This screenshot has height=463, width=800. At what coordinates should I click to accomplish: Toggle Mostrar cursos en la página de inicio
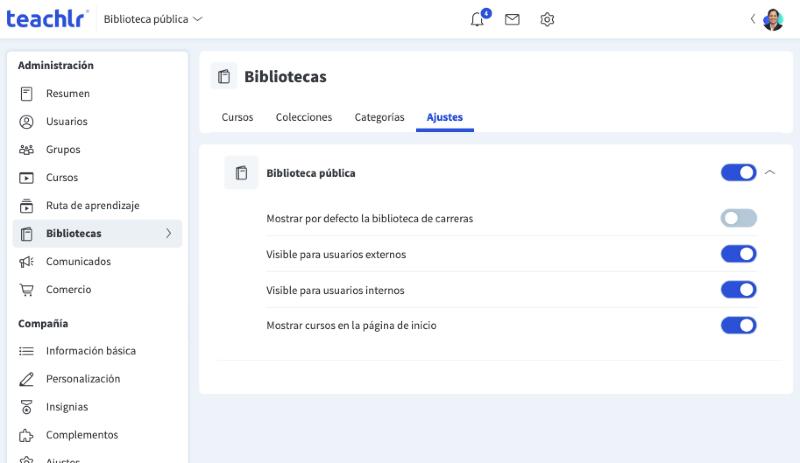pos(738,325)
